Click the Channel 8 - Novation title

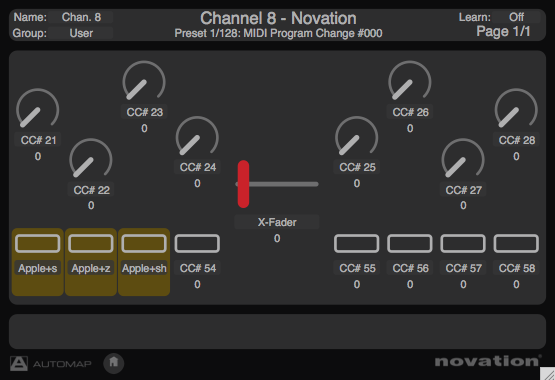(278, 18)
